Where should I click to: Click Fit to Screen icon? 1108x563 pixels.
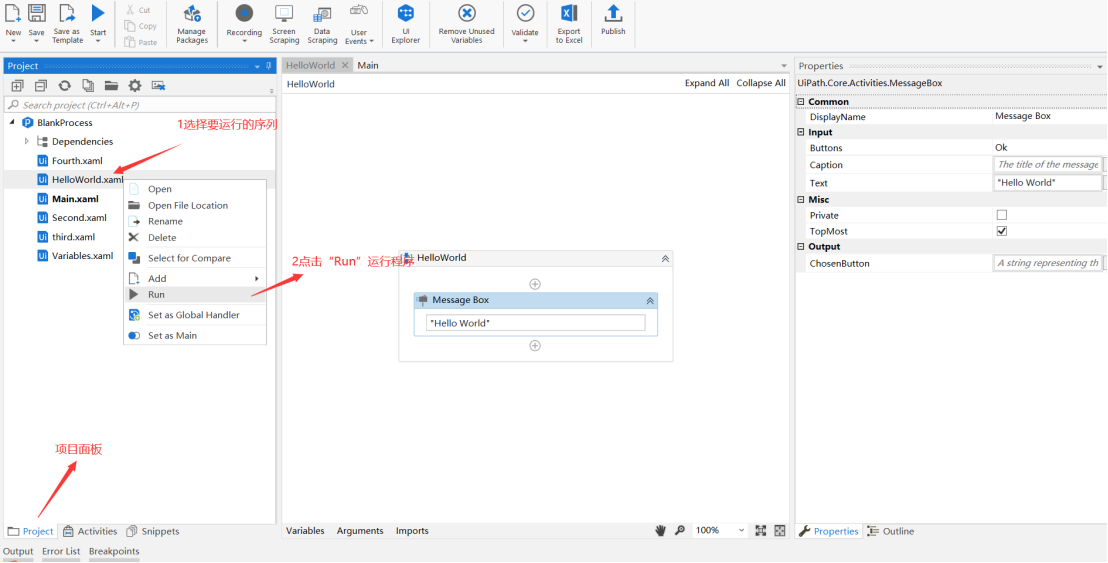point(761,531)
